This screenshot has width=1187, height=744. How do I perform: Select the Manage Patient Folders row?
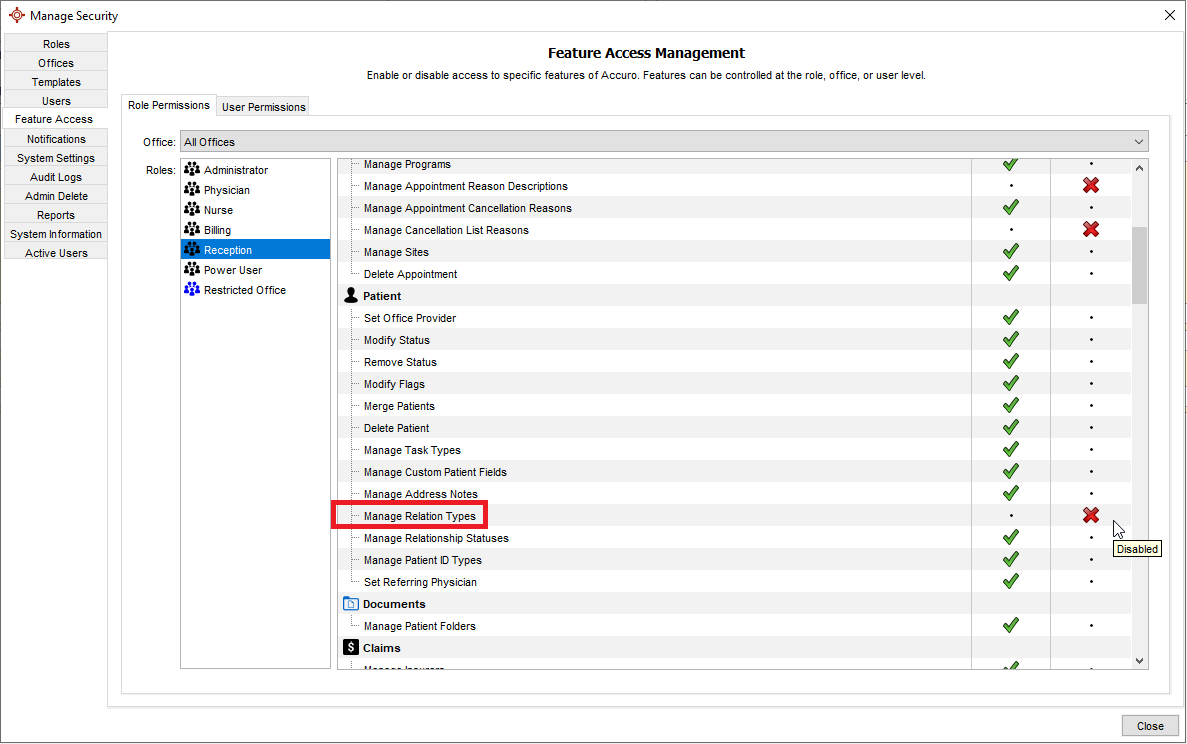419,626
